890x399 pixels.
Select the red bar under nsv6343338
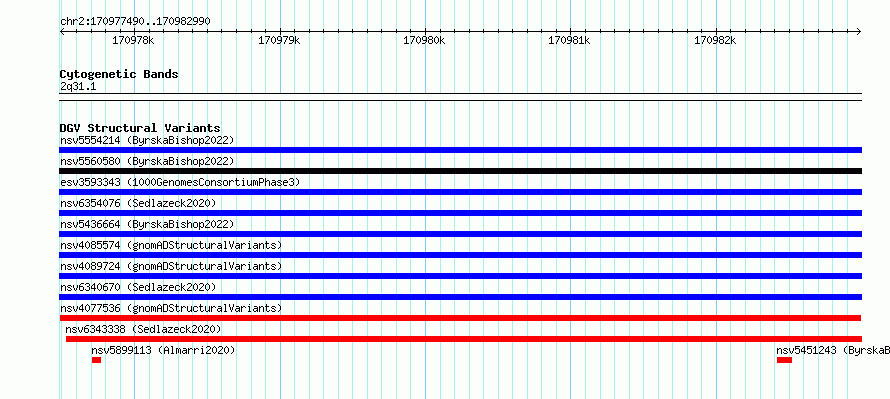point(464,339)
